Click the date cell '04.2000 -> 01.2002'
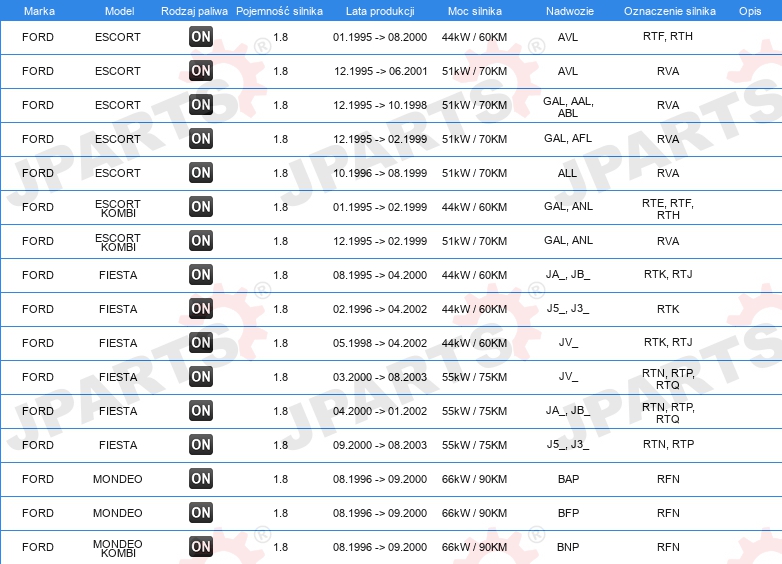The width and height of the screenshot is (782, 564). pos(380,411)
